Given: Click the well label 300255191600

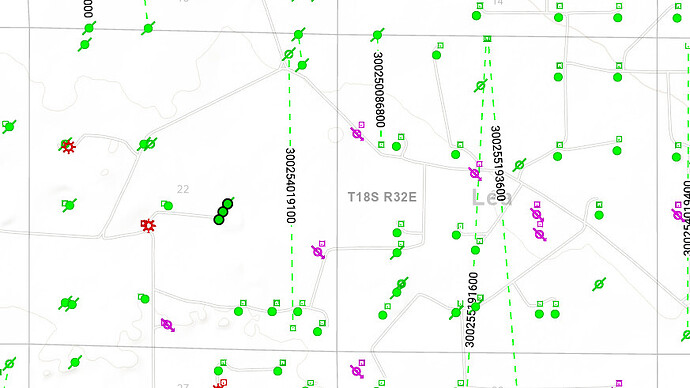Looking at the screenshot, I should point(471,310).
